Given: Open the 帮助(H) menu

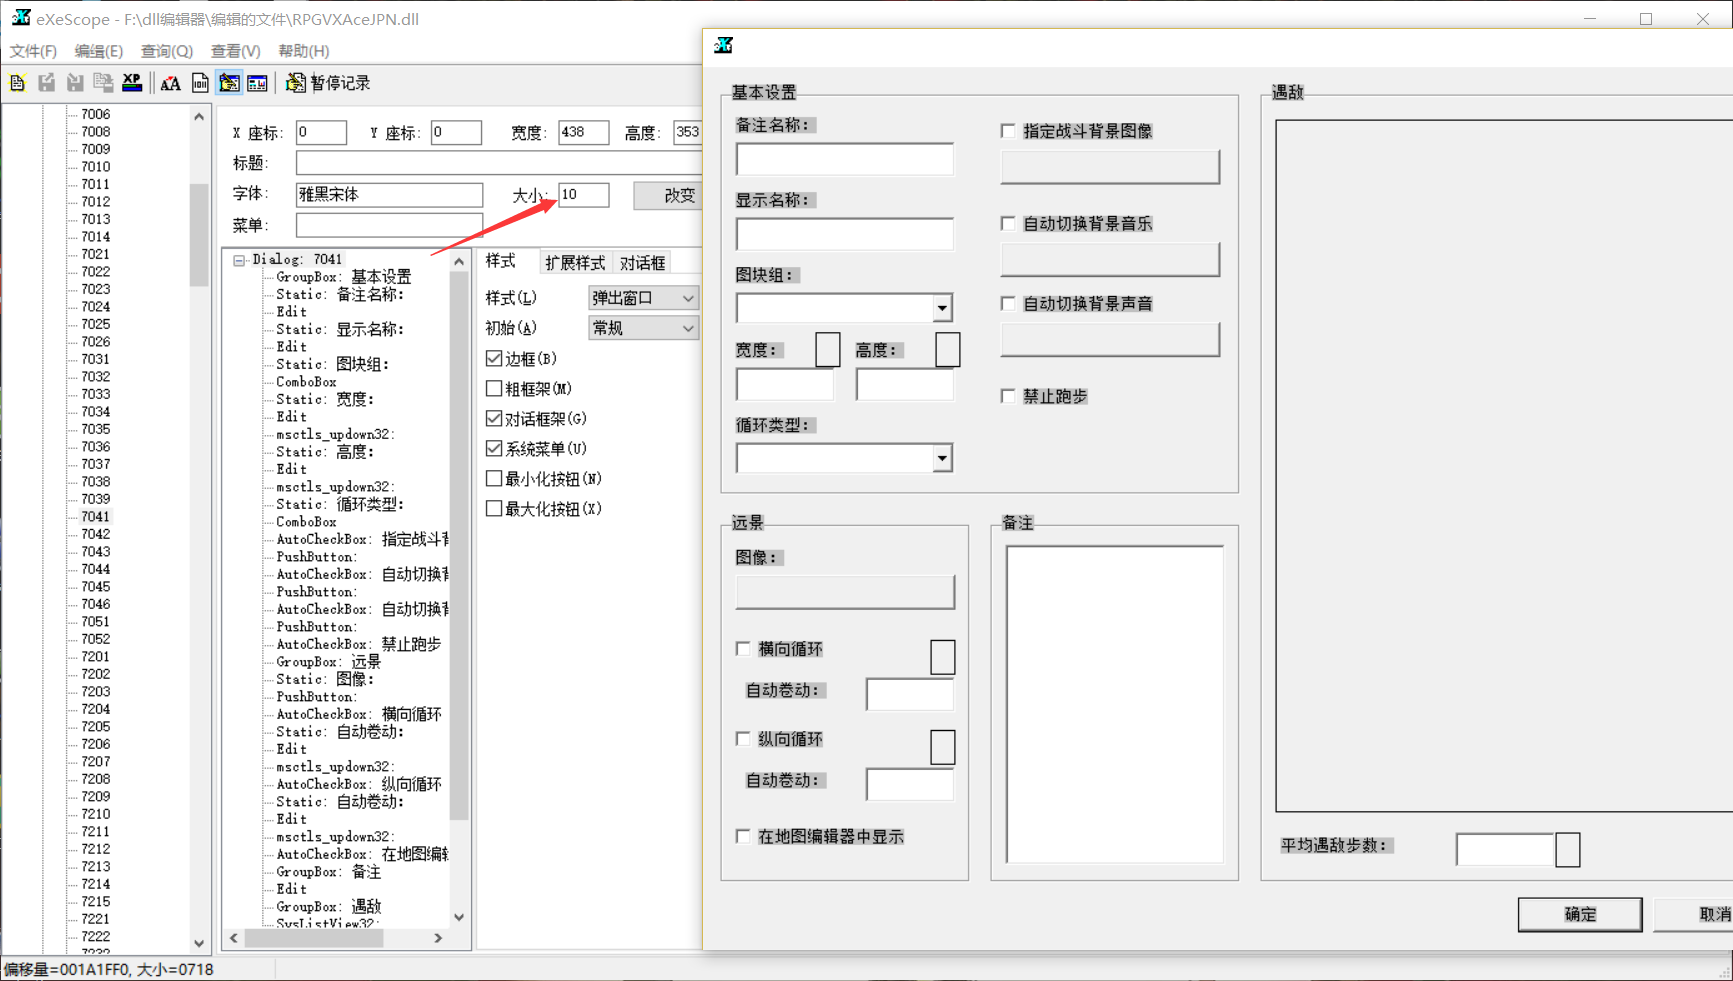Looking at the screenshot, I should 303,51.
